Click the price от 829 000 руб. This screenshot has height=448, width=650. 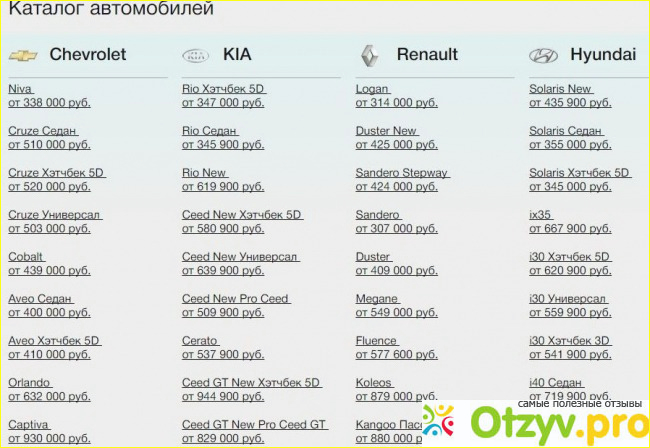(x=223, y=438)
